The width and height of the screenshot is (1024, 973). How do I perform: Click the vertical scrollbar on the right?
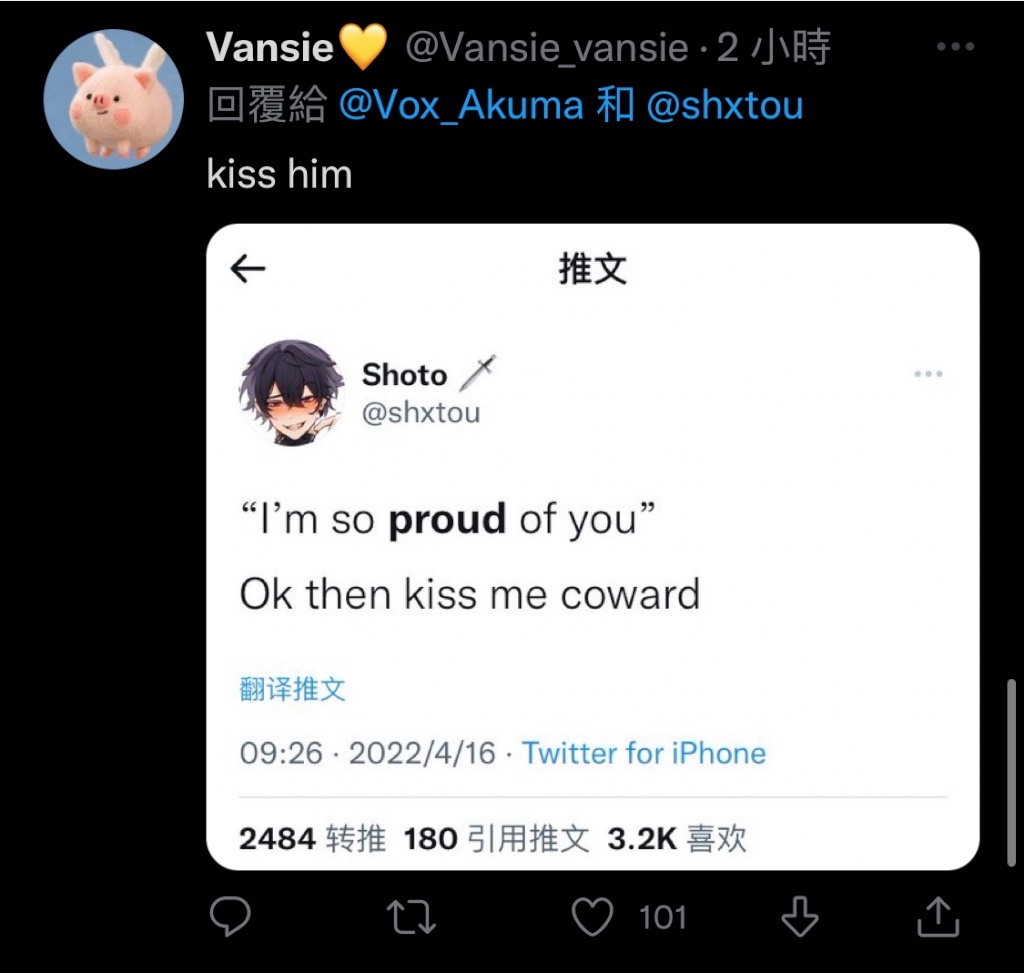pyautogui.click(x=1011, y=773)
